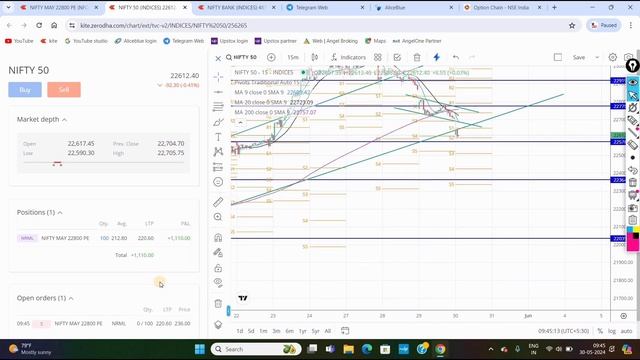
Task: Select the All time range
Action: click(328, 331)
